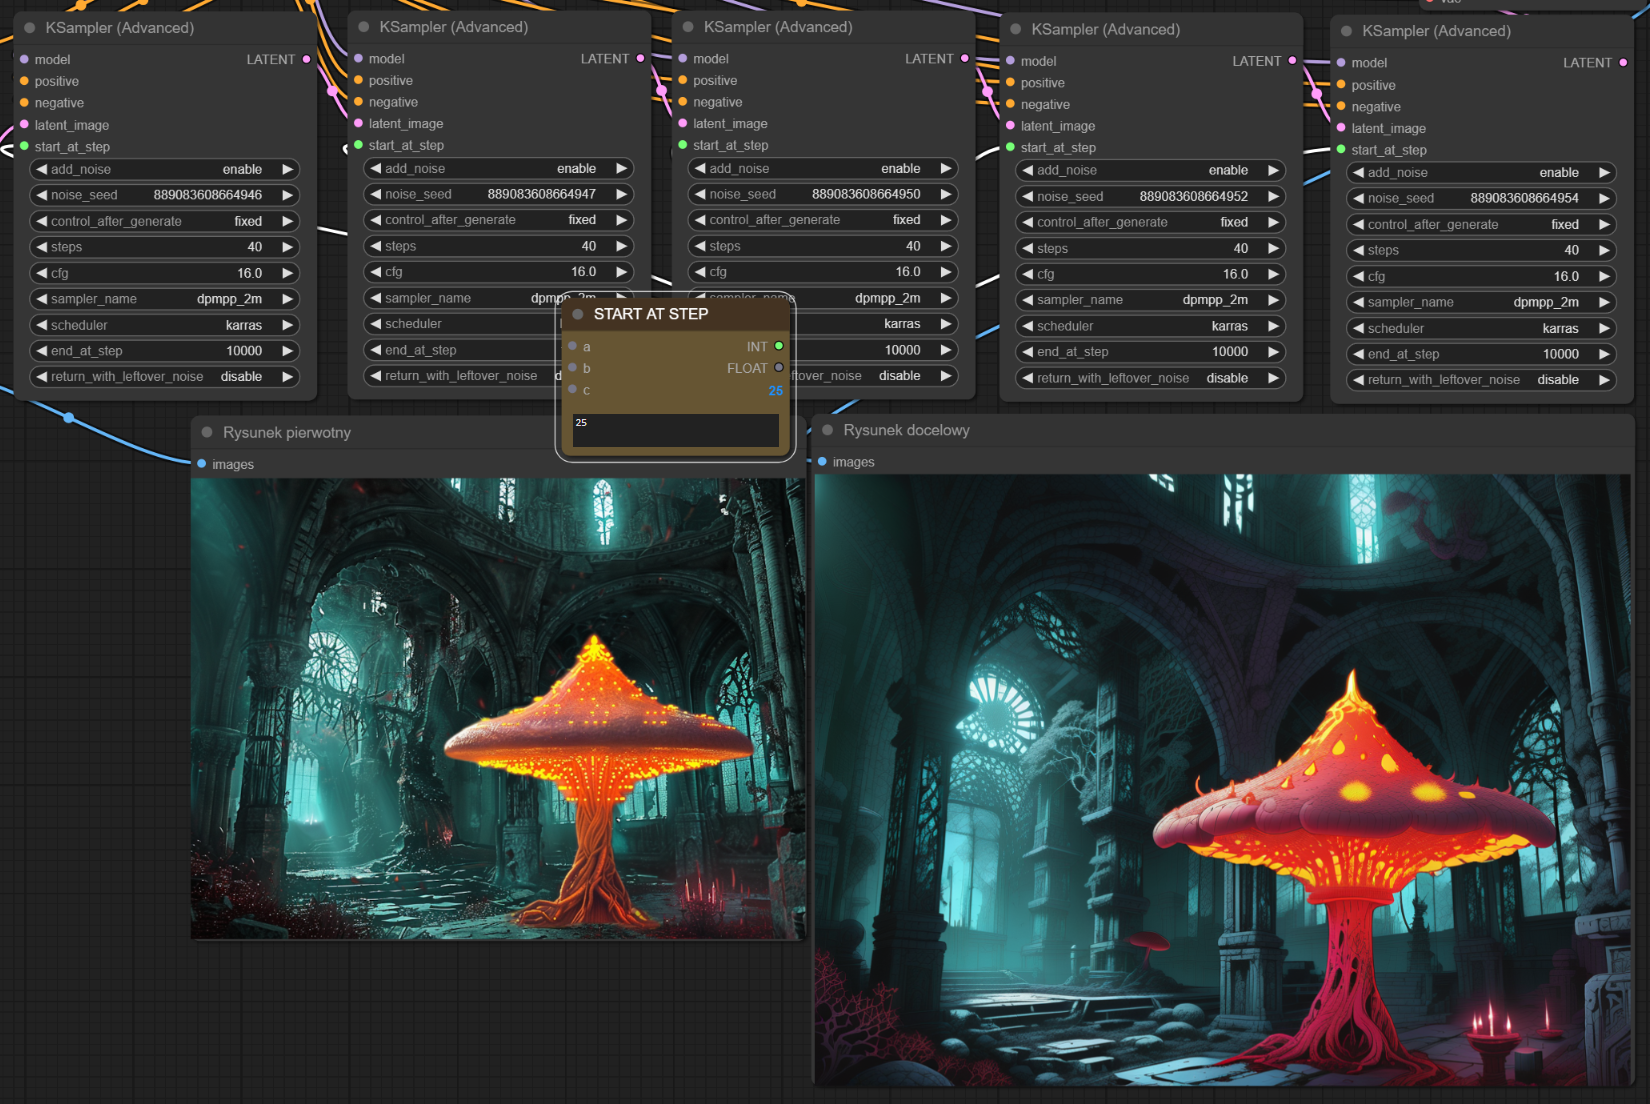Click the INT output port on START AT STEP

coord(779,346)
